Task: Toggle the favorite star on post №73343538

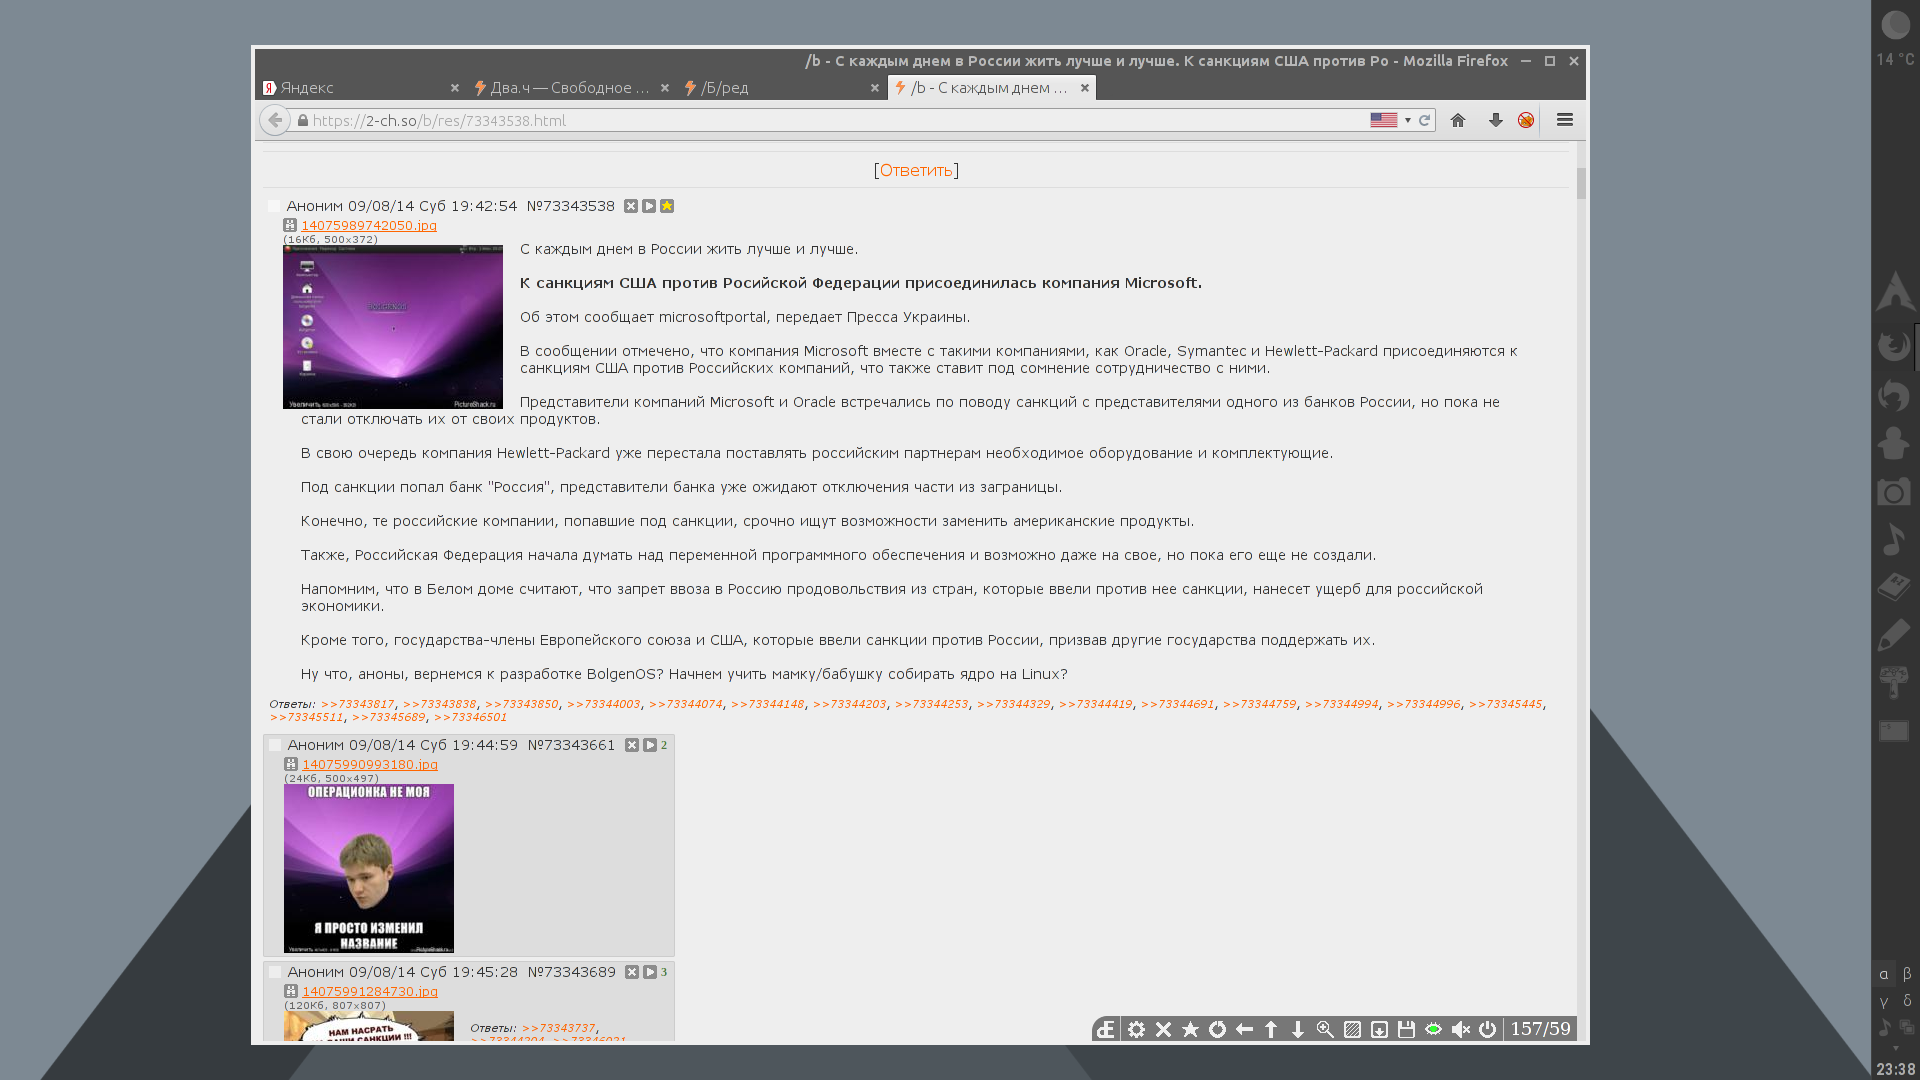Action: click(667, 206)
